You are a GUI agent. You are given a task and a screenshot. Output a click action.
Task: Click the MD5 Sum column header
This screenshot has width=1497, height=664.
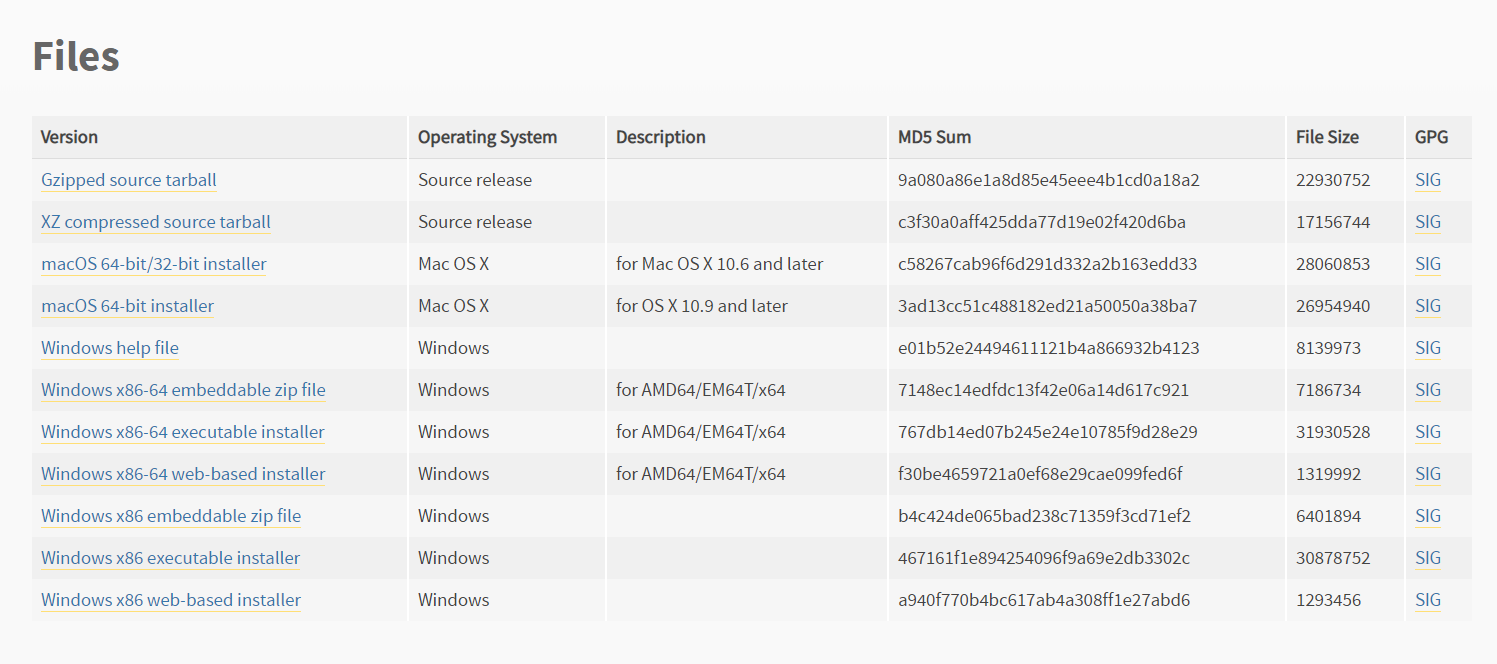tap(934, 137)
